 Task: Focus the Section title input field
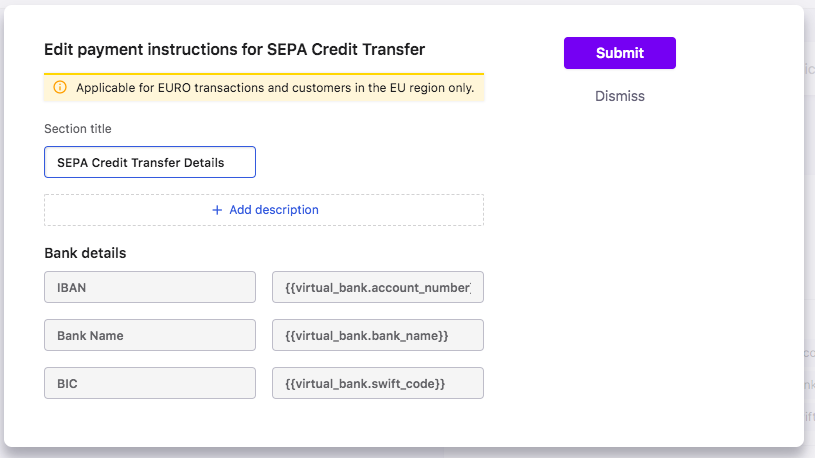[x=150, y=162]
